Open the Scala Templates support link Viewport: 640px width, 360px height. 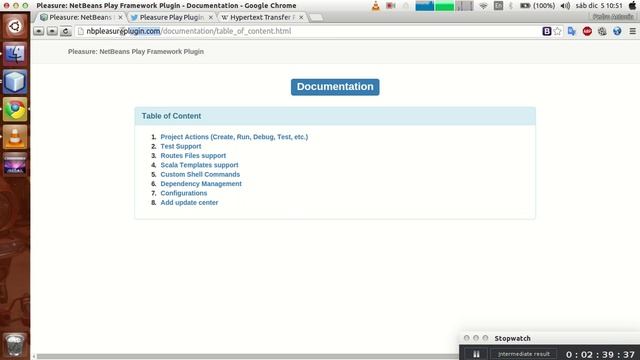point(199,165)
